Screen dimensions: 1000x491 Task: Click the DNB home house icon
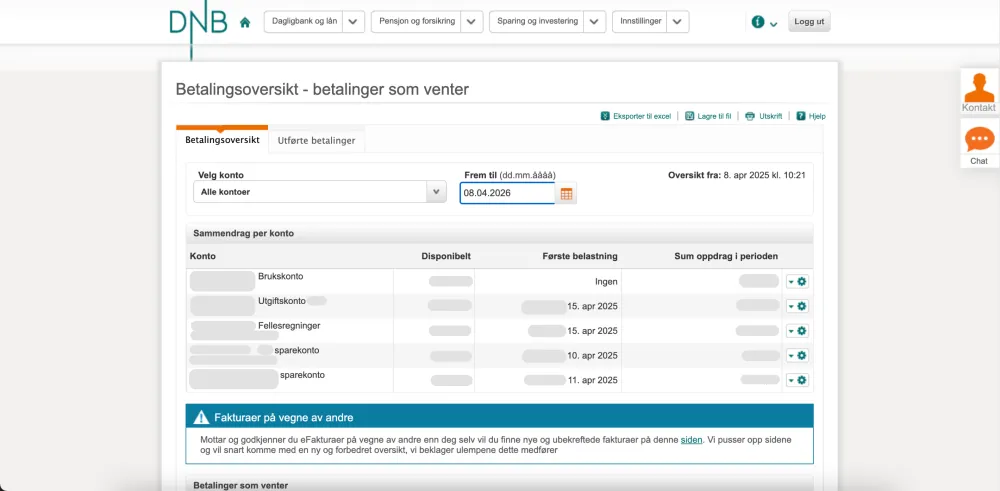[245, 22]
